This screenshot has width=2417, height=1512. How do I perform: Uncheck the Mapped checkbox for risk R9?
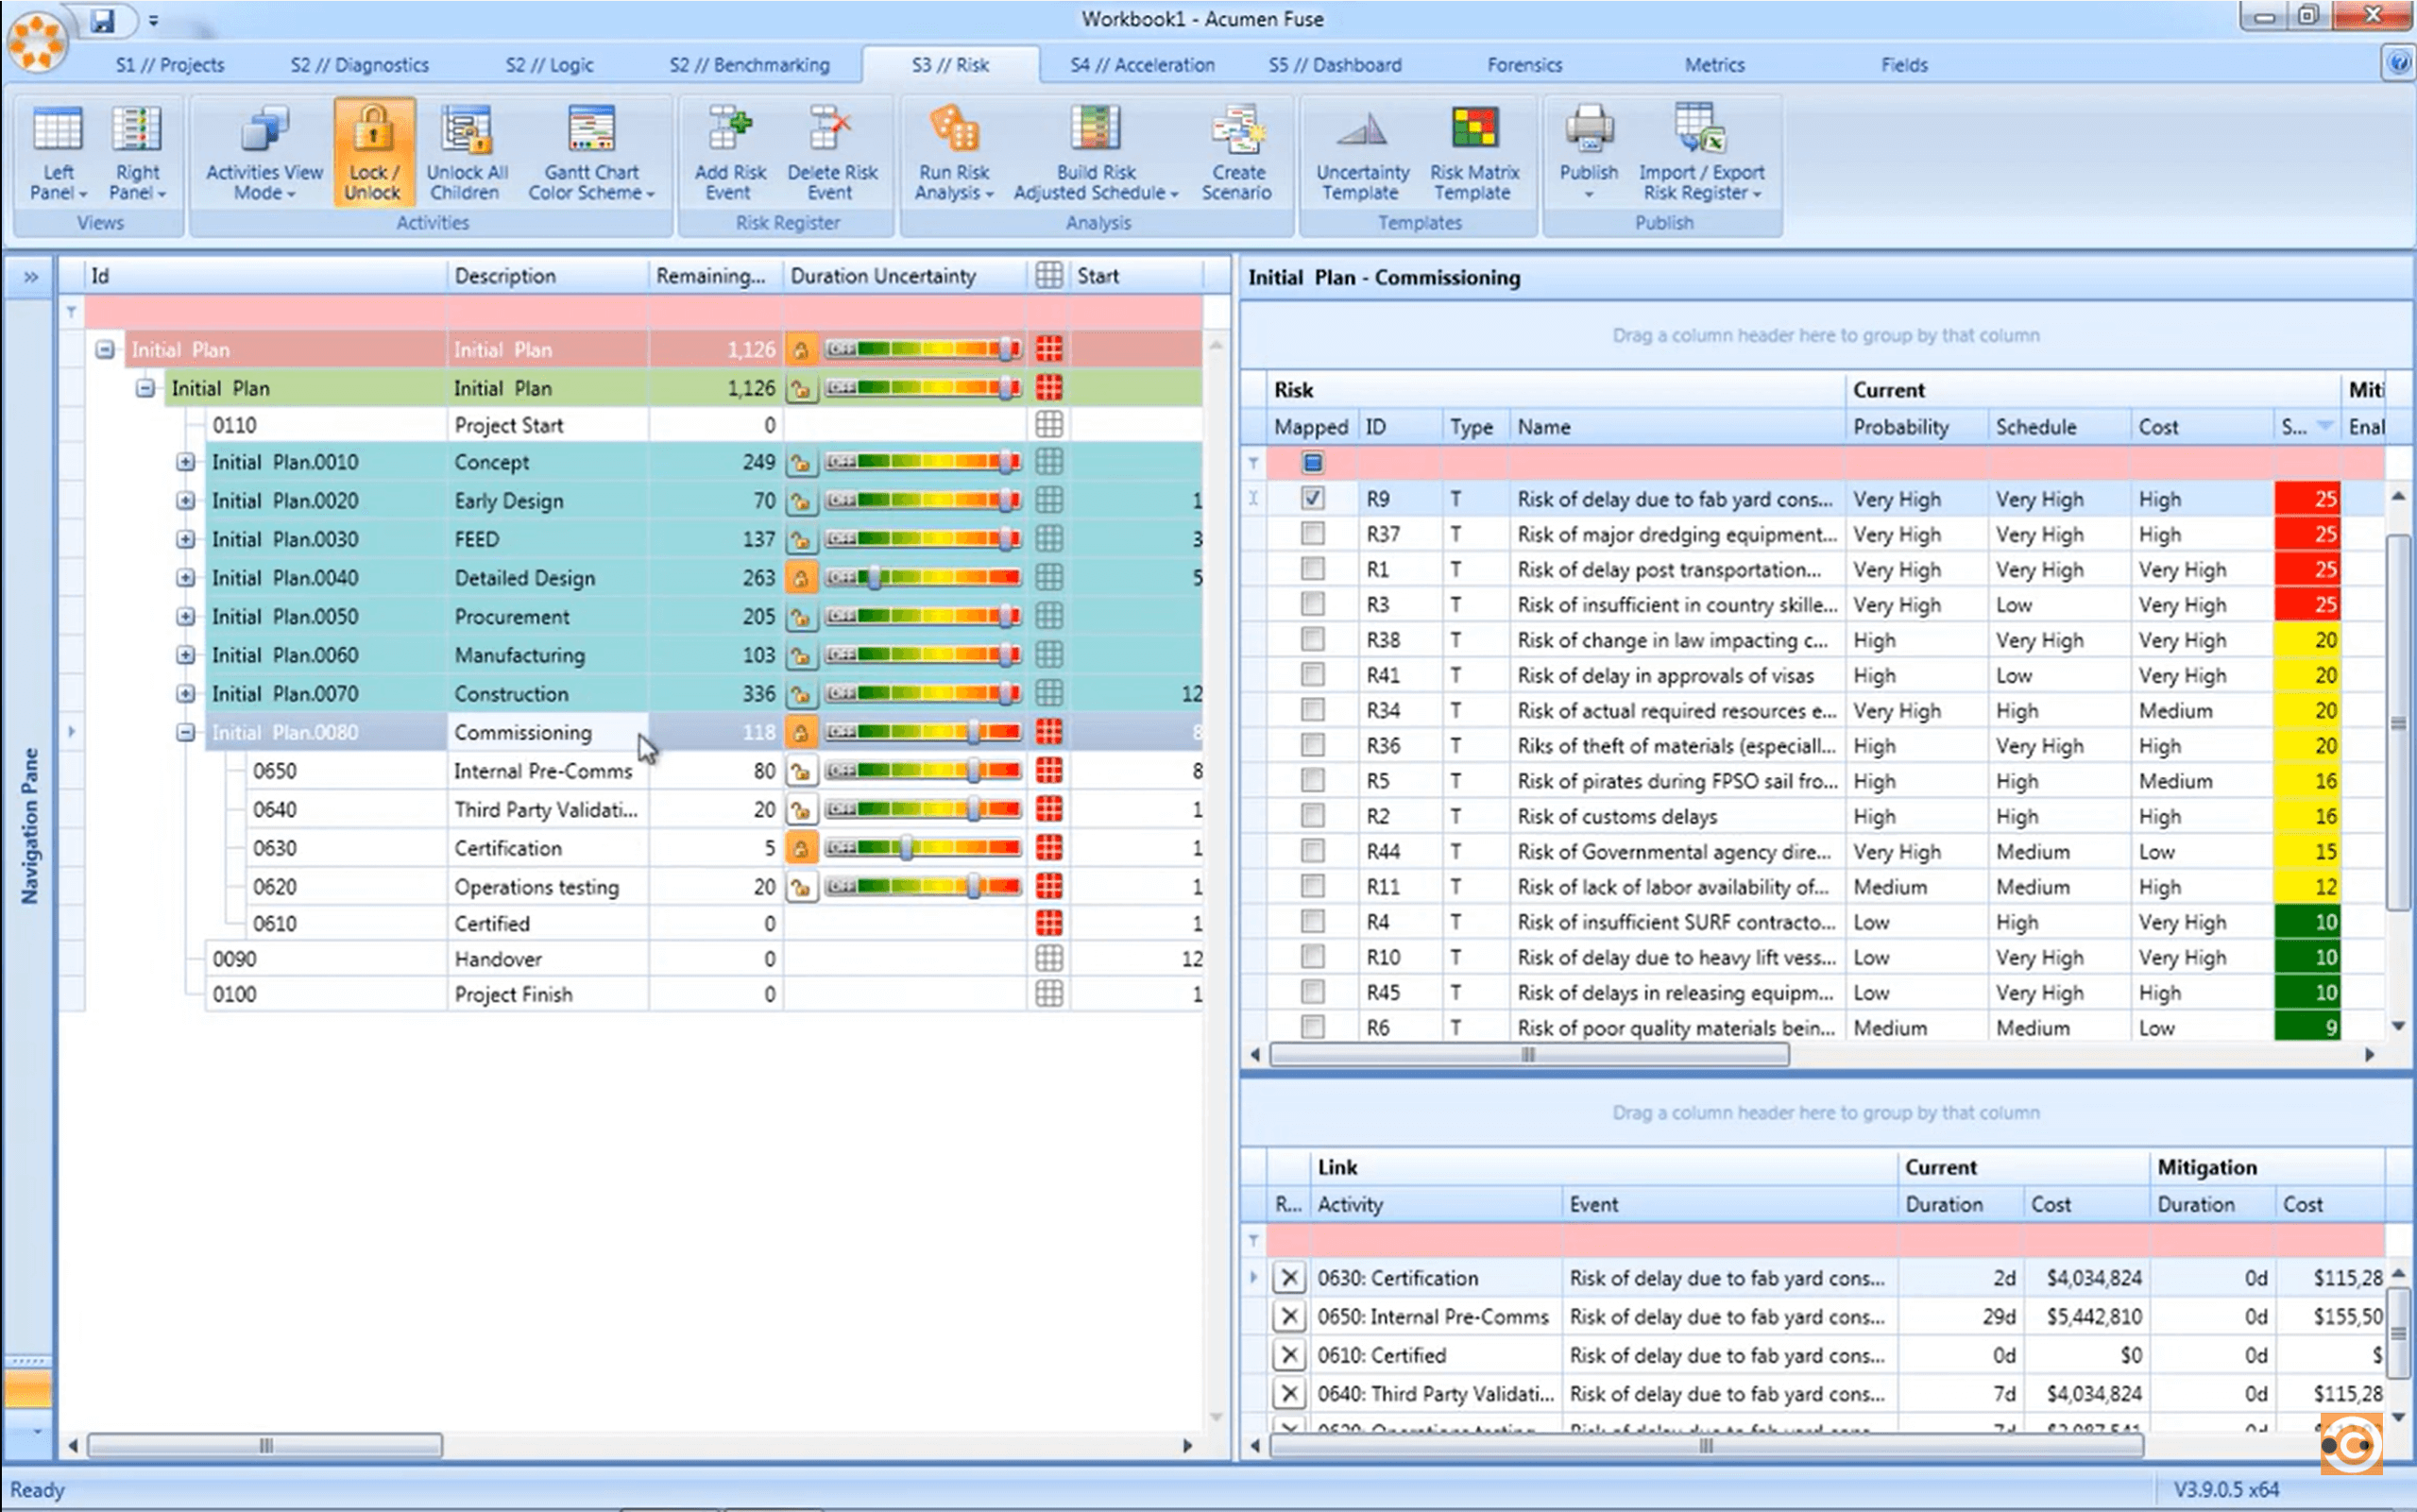pos(1312,498)
